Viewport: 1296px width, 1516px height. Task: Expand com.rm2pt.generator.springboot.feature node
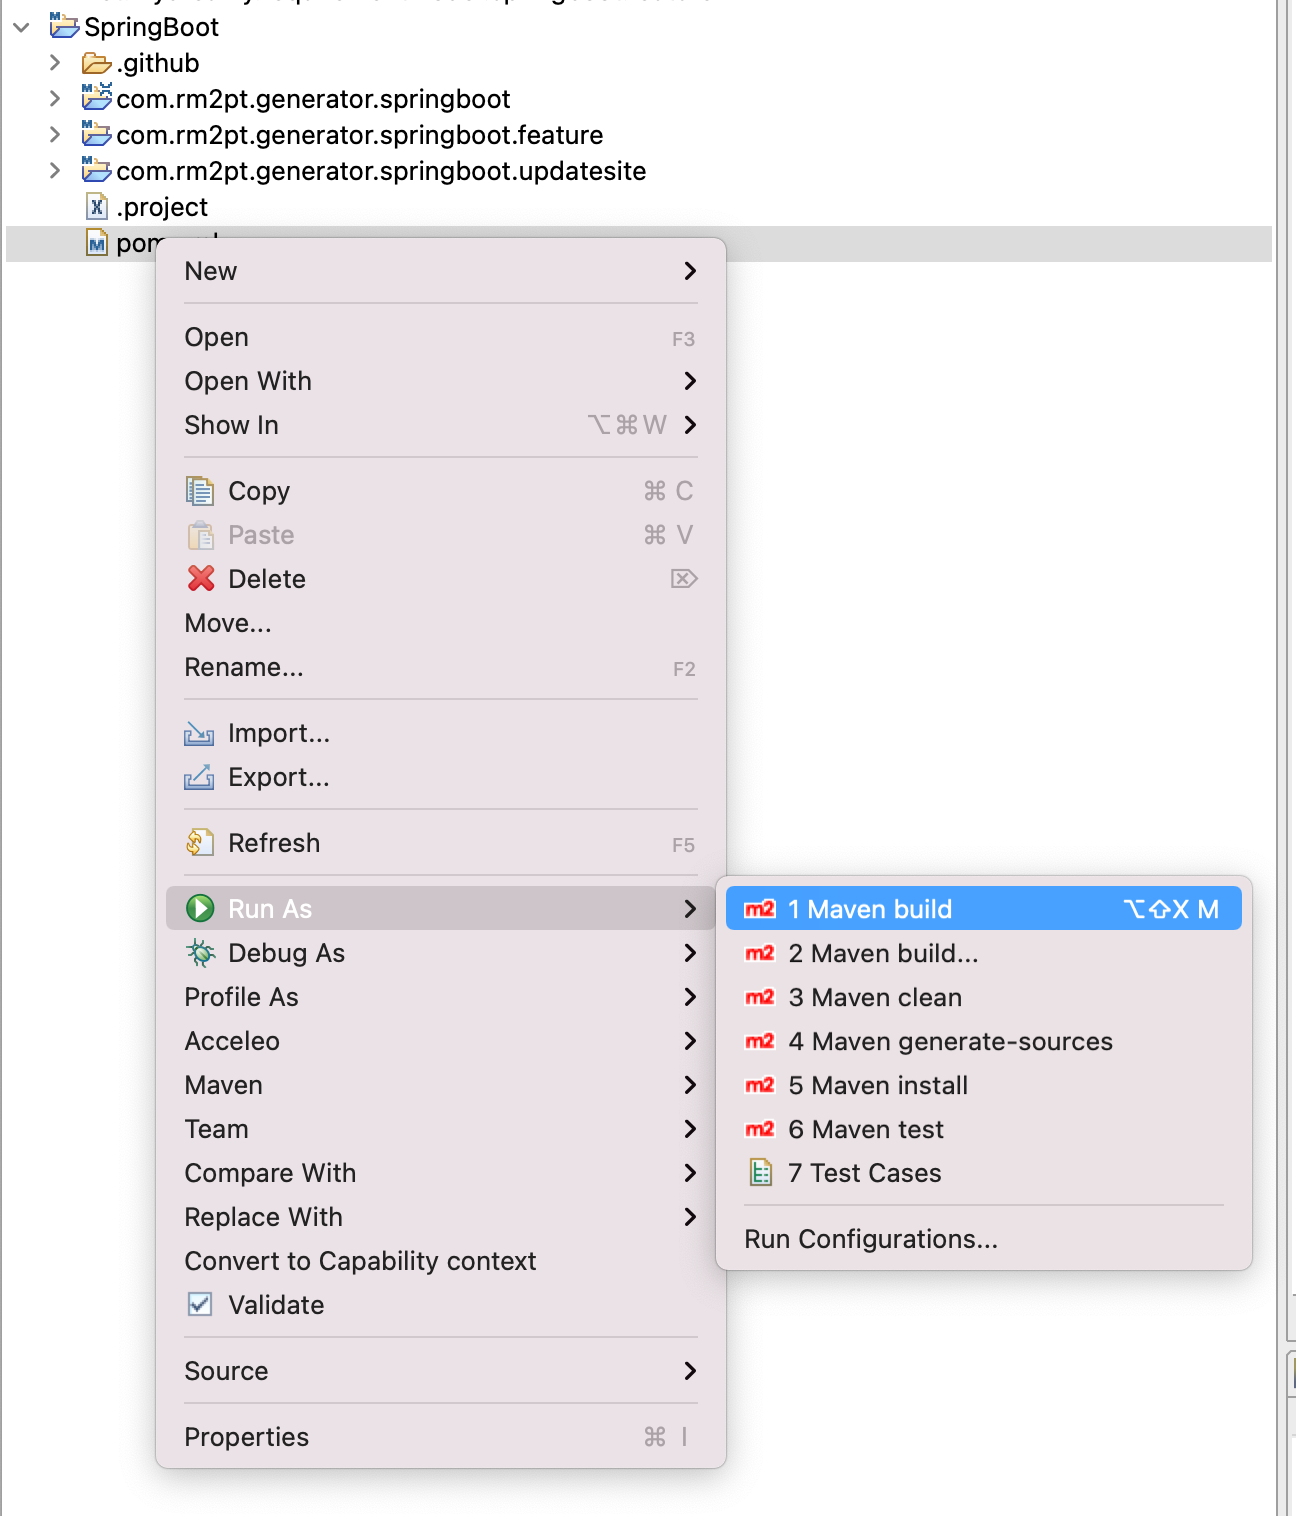(55, 135)
